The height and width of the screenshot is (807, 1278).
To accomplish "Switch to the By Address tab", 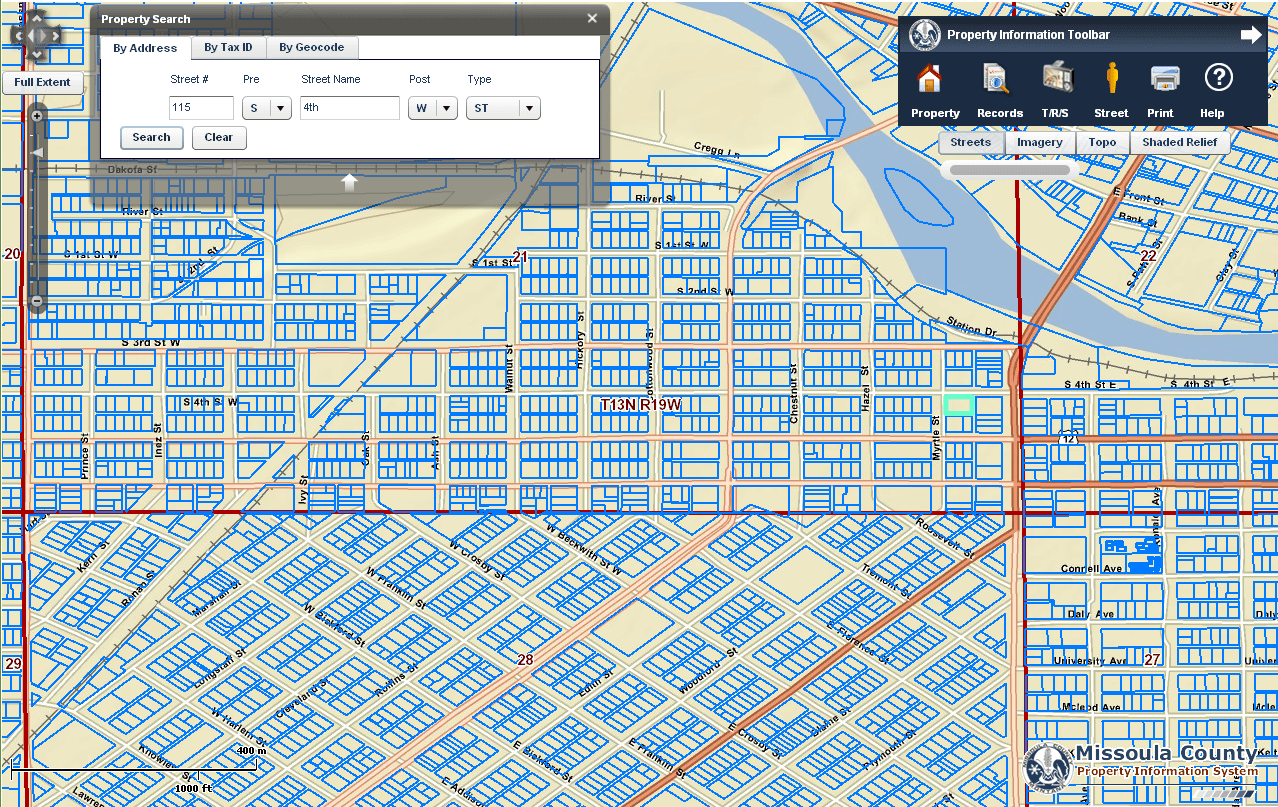I will click(145, 48).
